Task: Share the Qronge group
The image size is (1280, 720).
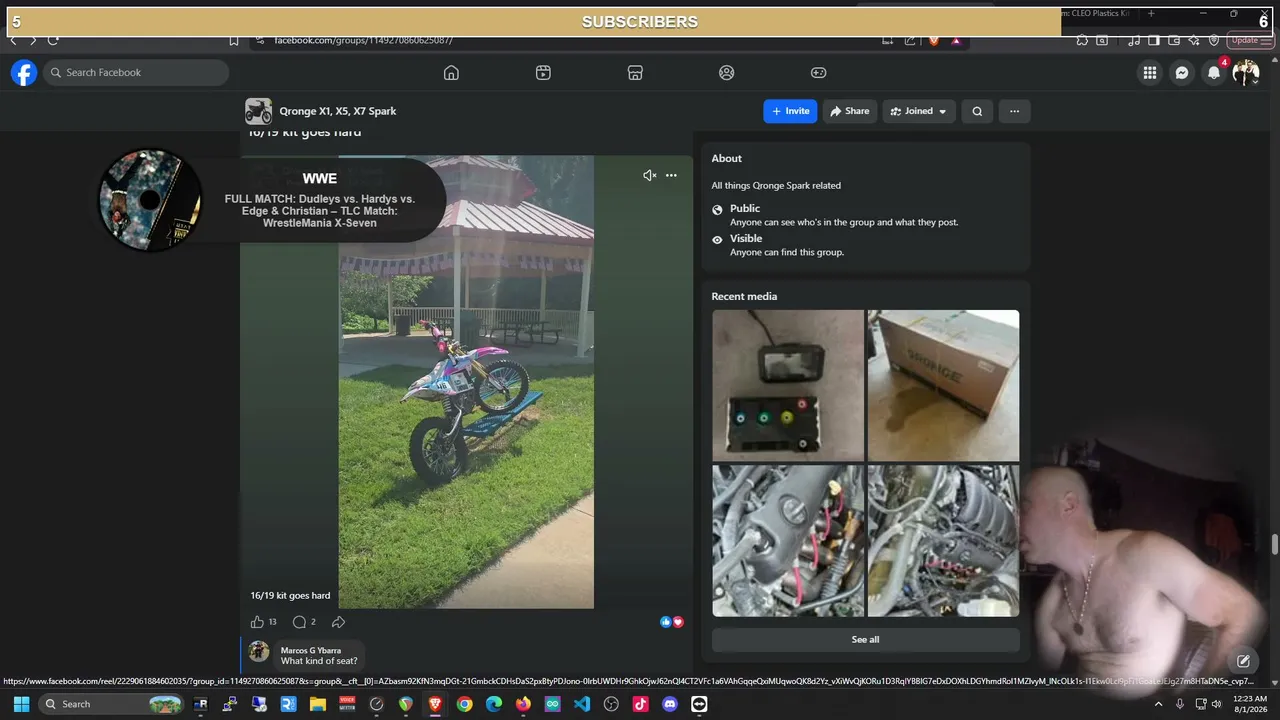Action: click(849, 111)
